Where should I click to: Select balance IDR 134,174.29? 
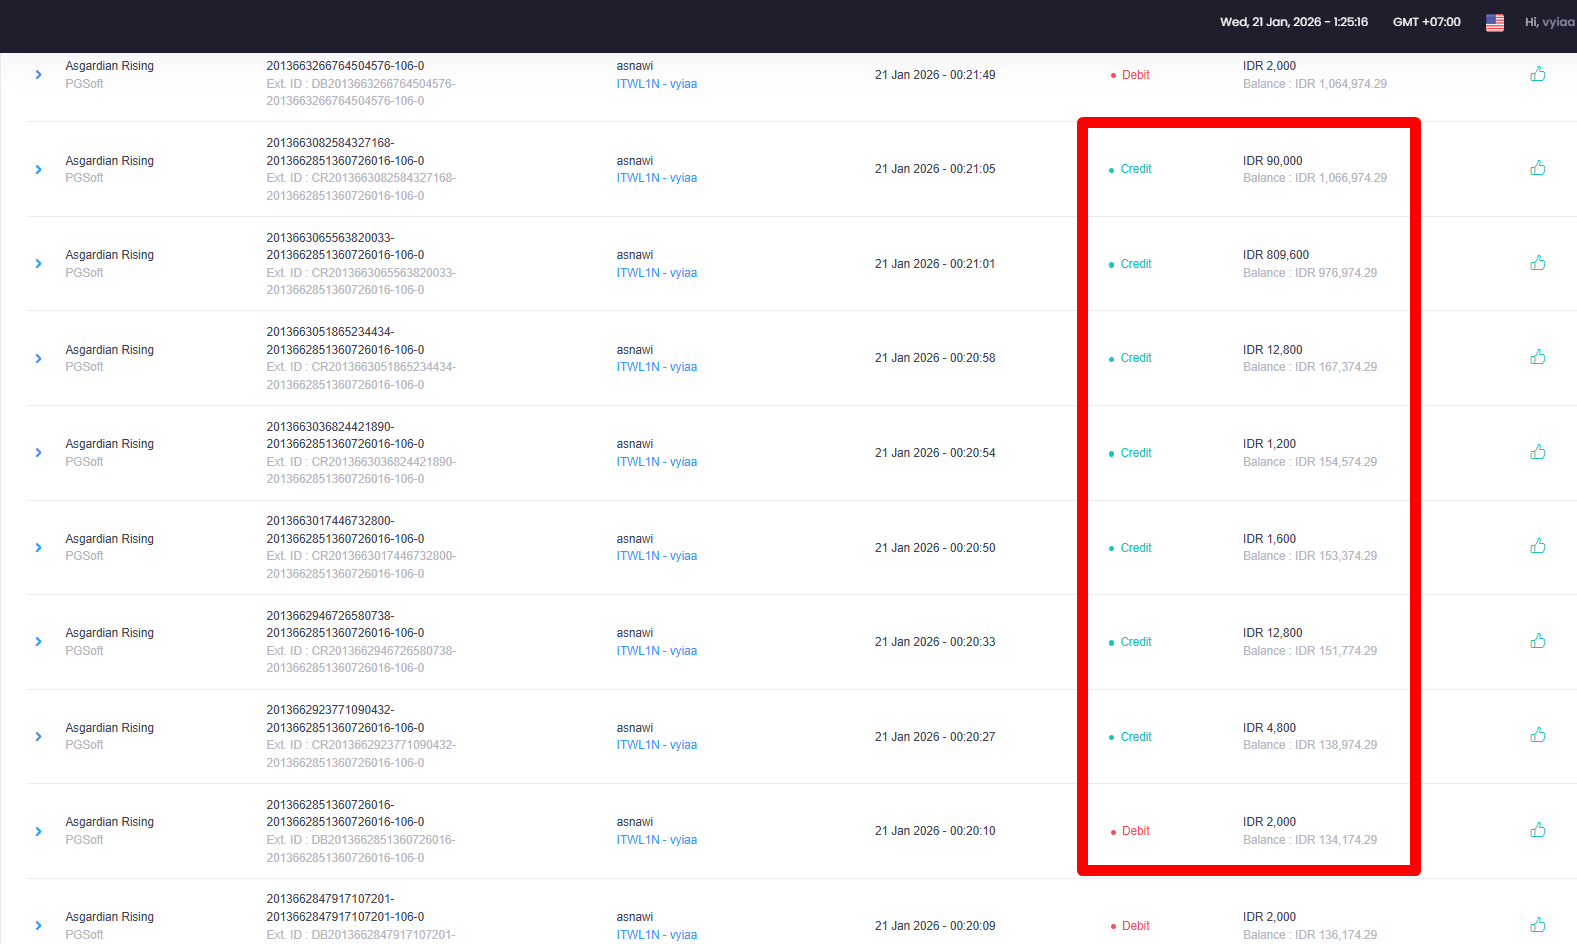tap(1336, 840)
